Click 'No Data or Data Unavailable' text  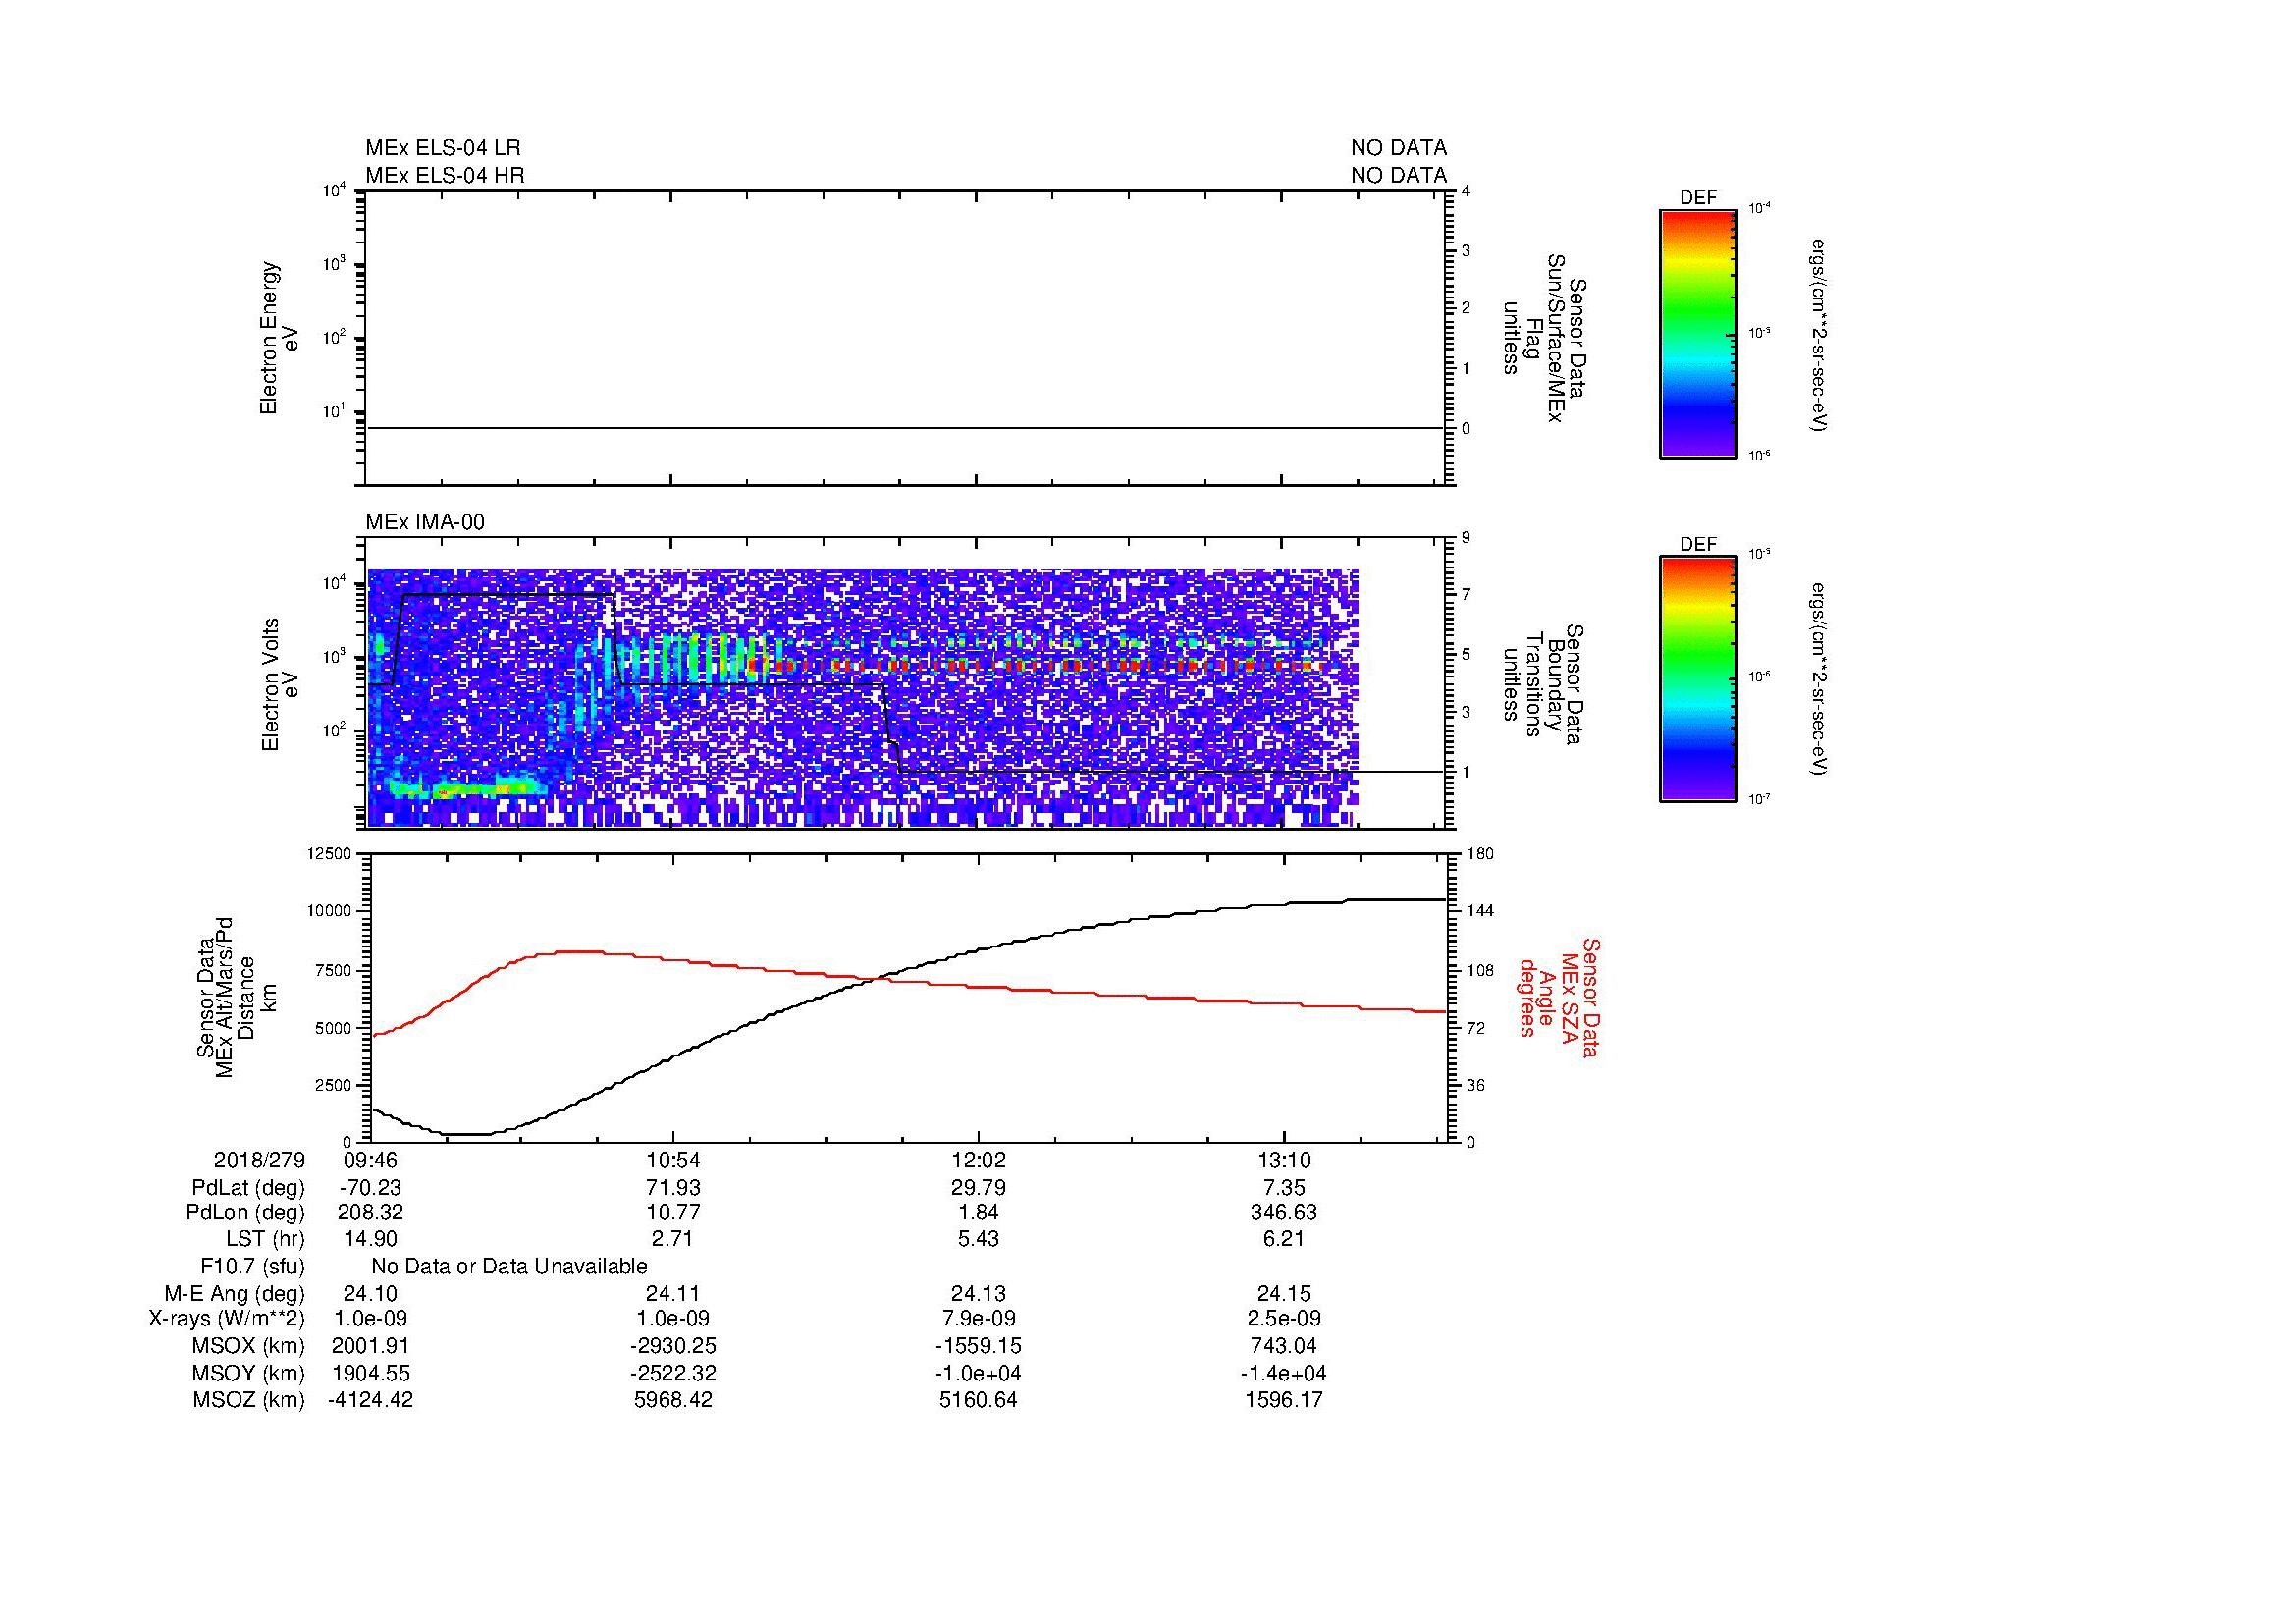(509, 1267)
